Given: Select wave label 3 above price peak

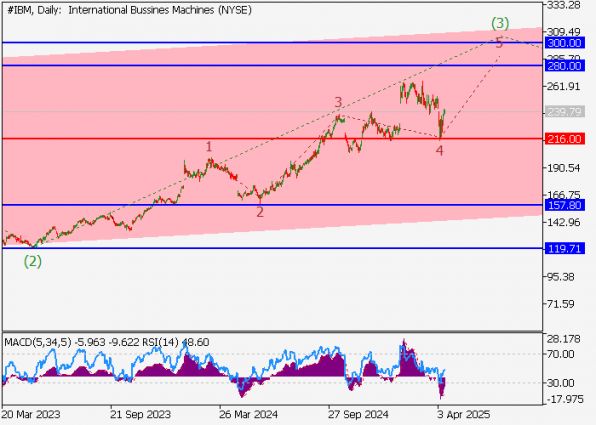Looking at the screenshot, I should tap(338, 102).
